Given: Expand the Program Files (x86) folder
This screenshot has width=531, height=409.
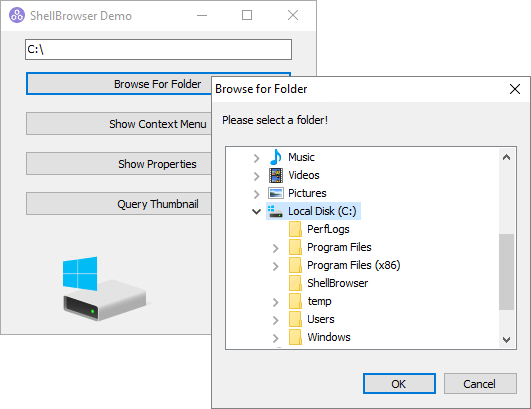Looking at the screenshot, I should tap(276, 266).
